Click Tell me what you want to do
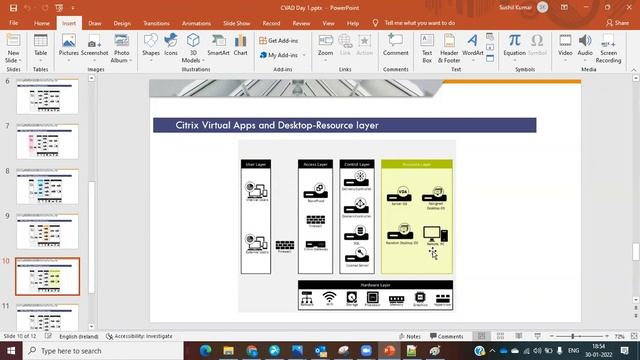This screenshot has height=360, width=640. point(419,23)
